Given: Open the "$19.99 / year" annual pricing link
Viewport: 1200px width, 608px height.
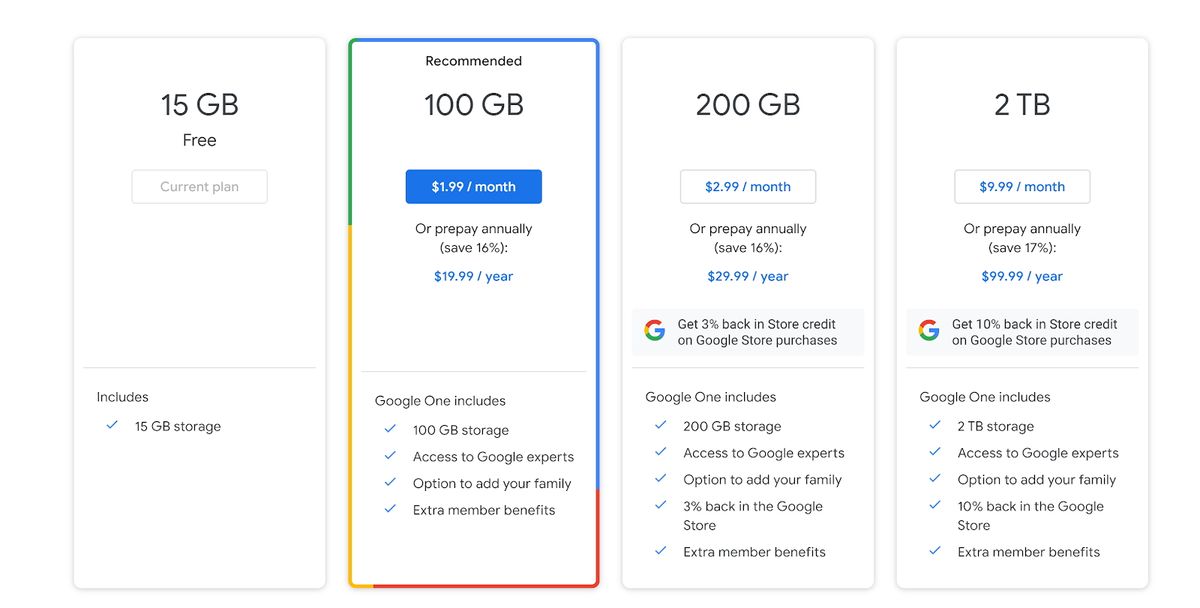Looking at the screenshot, I should pyautogui.click(x=473, y=276).
